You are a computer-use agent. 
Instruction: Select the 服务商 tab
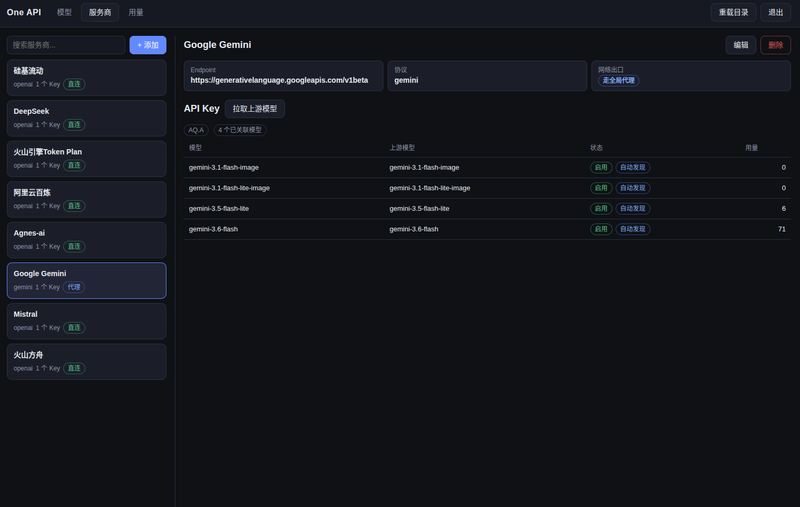(100, 12)
